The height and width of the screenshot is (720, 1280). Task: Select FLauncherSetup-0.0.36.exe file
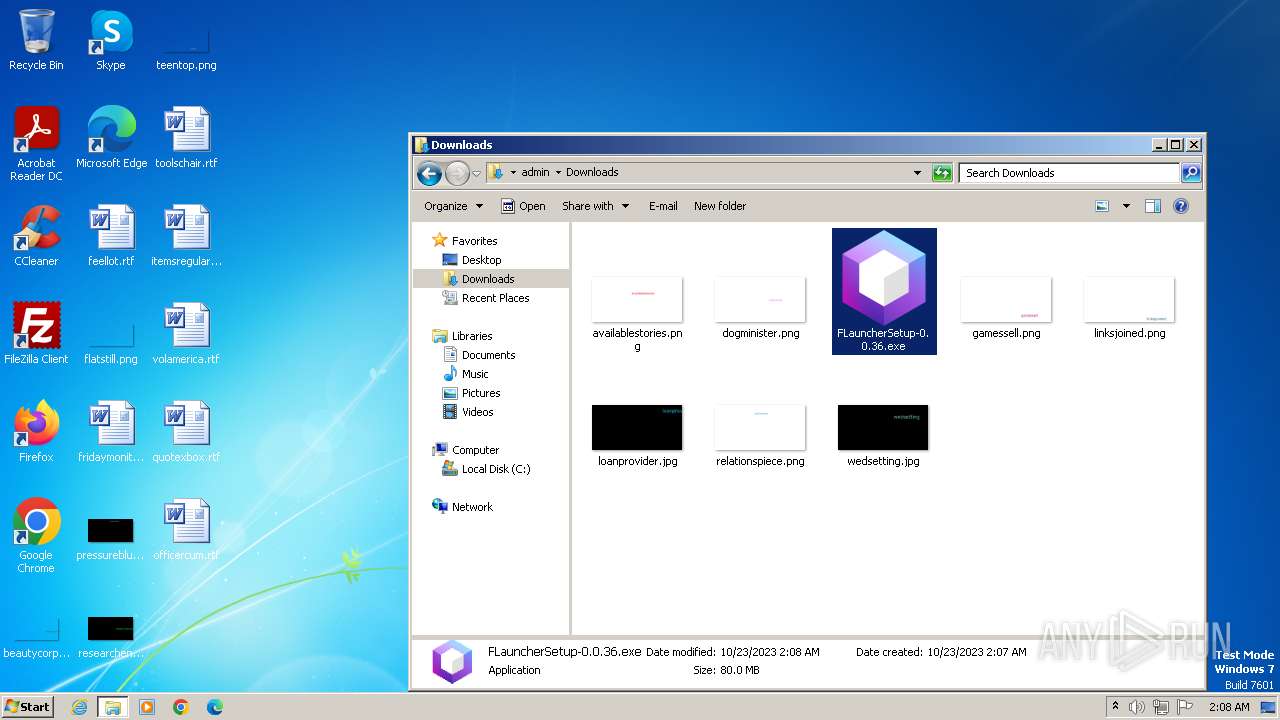(884, 291)
